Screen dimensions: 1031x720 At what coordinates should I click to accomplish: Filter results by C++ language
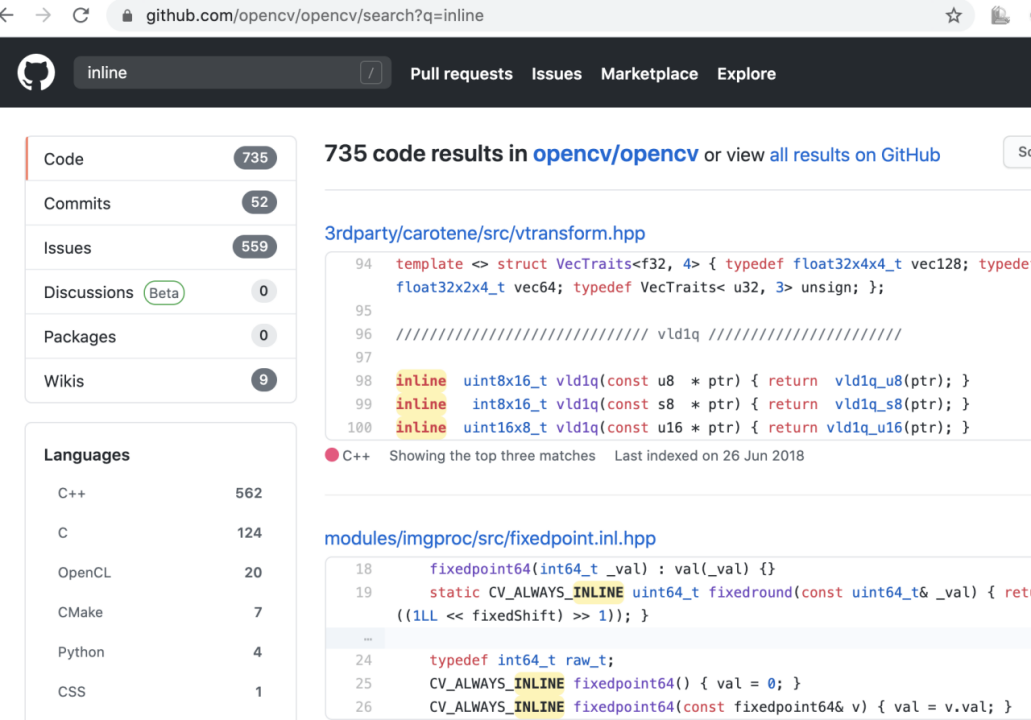point(160,493)
